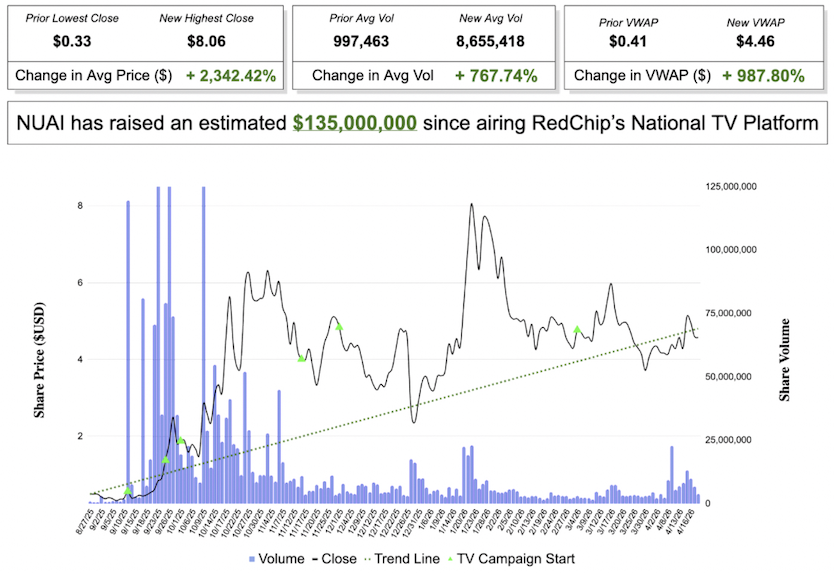Click the + 767.74% change figure
This screenshot has height=573, width=834.
pyautogui.click(x=496, y=76)
